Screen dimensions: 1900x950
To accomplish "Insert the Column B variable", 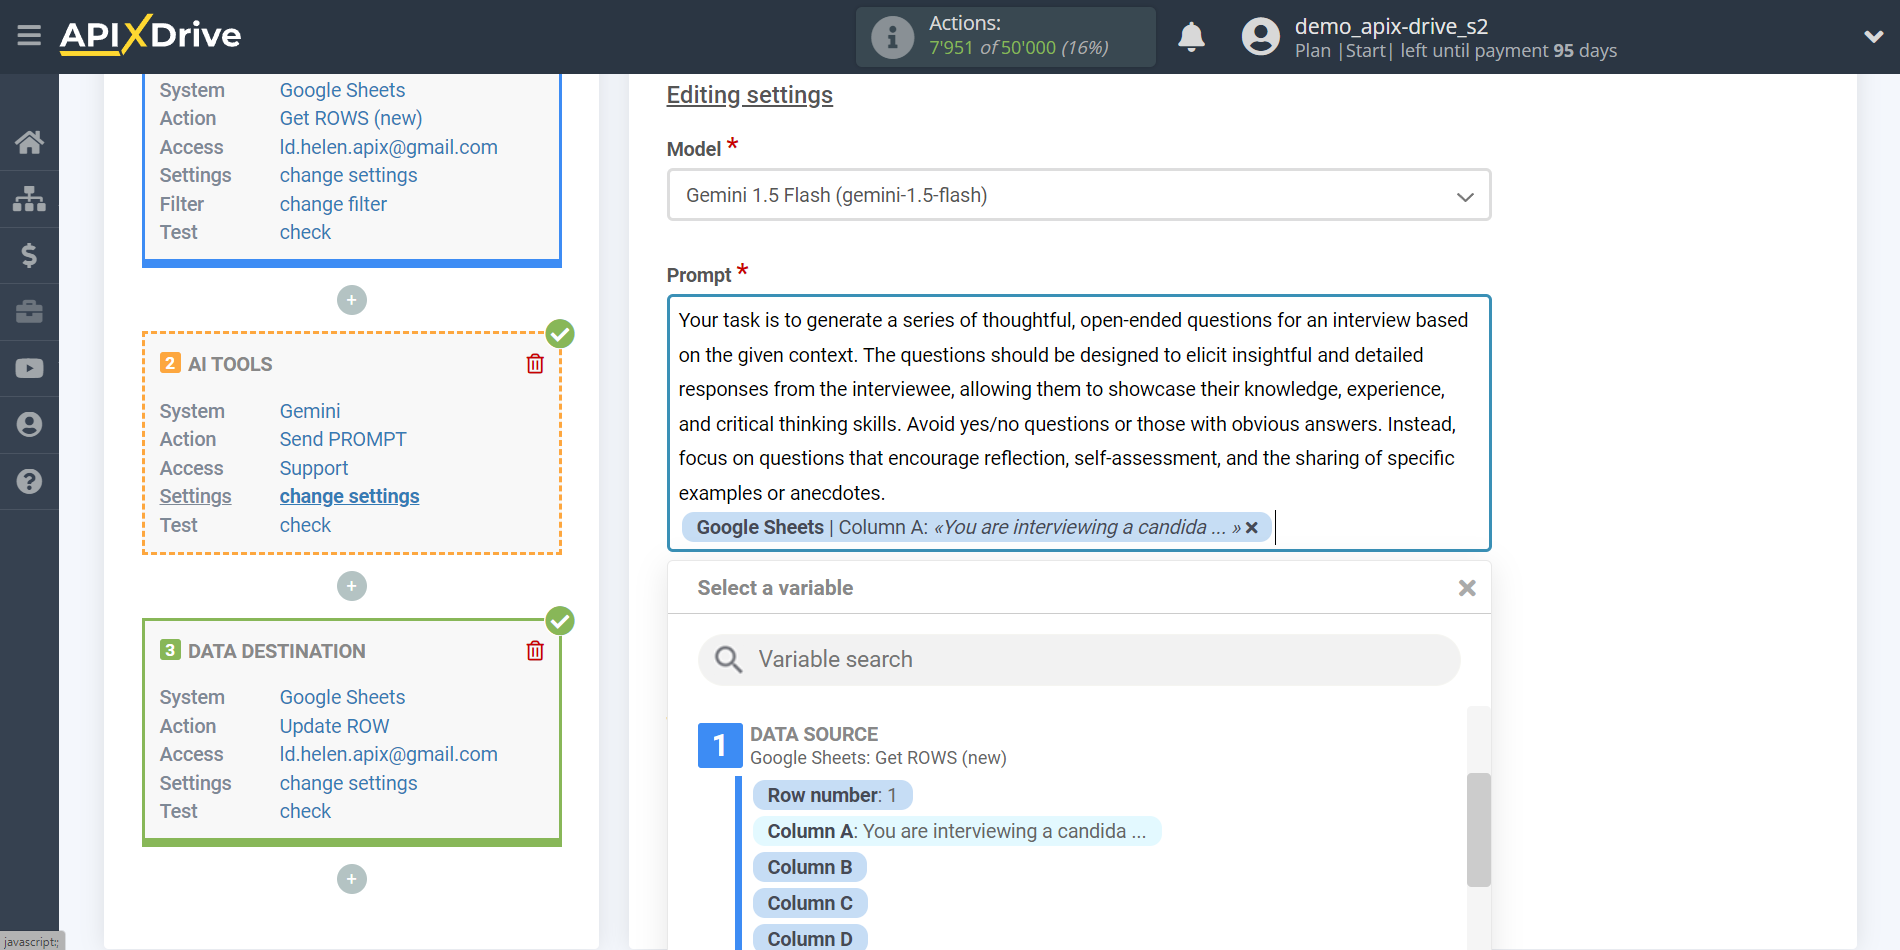I will (x=809, y=867).
